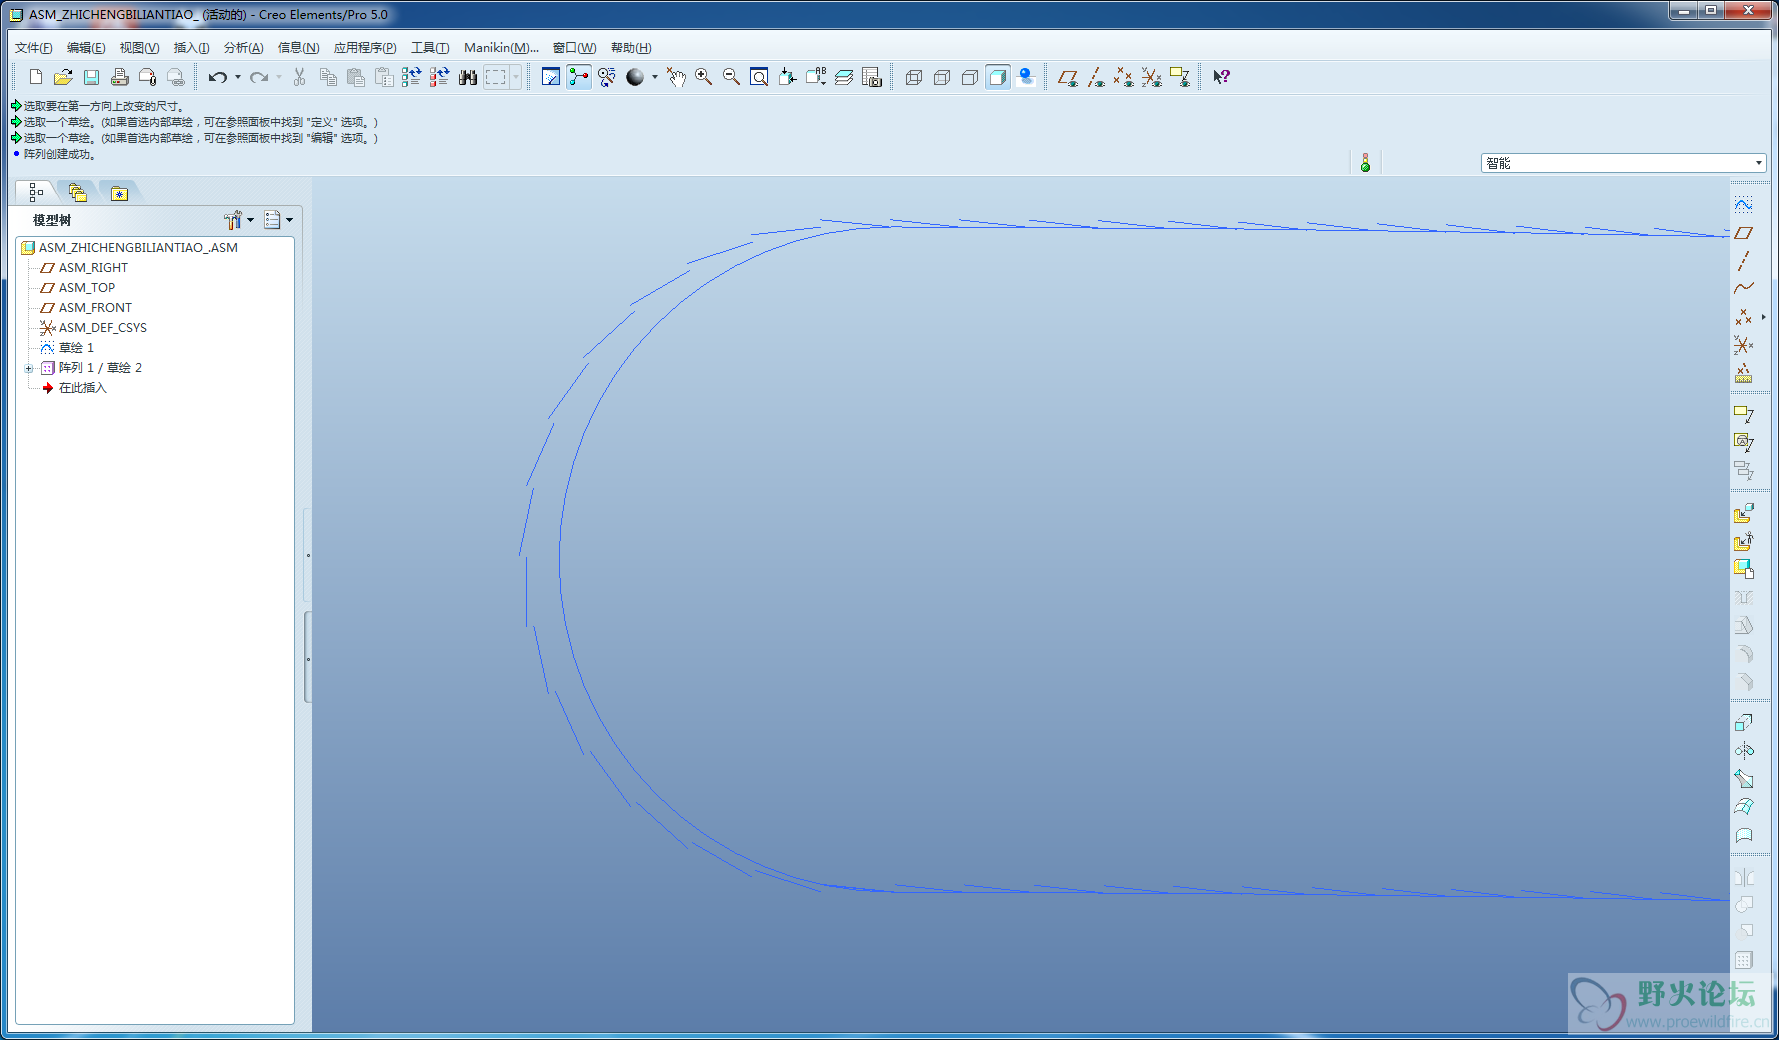This screenshot has width=1779, height=1040.
Task: Print the model with the printer icon
Action: click(x=119, y=77)
